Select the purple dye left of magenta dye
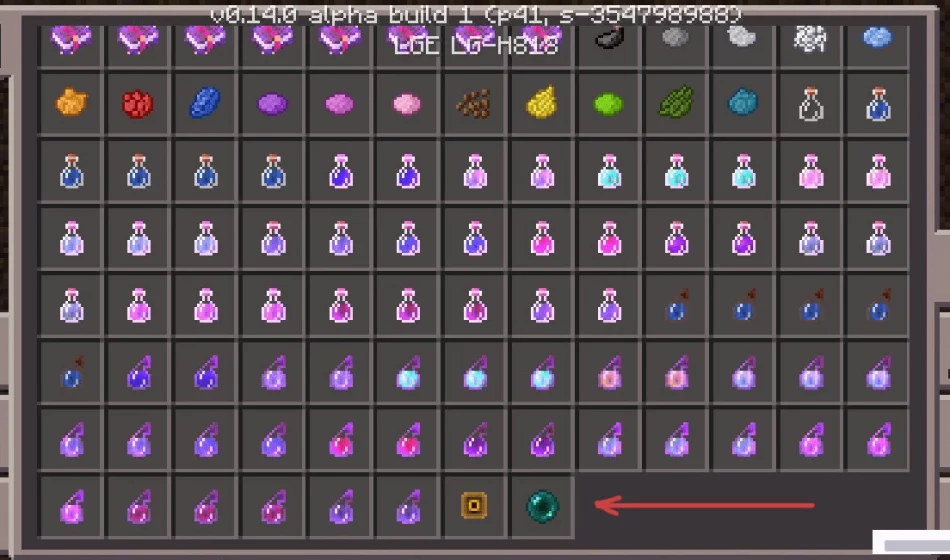This screenshot has height=560, width=950. click(273, 104)
